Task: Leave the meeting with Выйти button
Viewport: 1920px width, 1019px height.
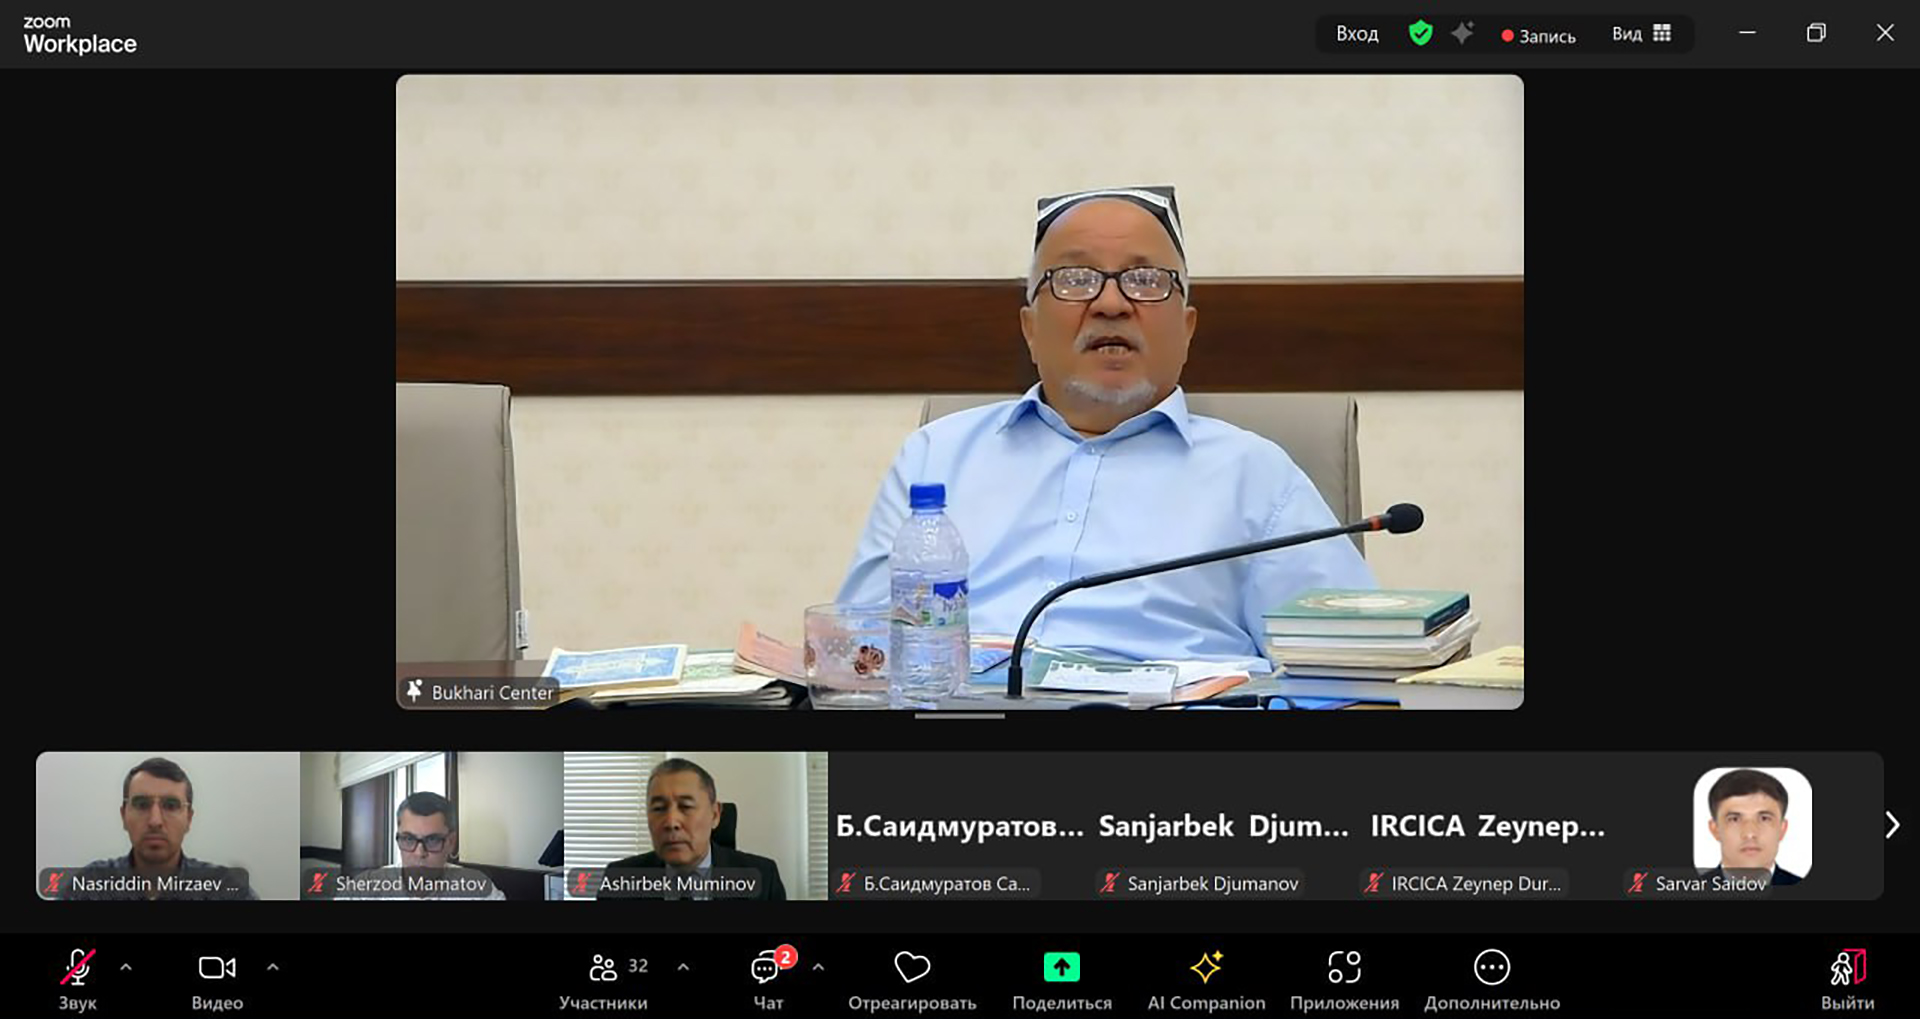Action: 1847,978
